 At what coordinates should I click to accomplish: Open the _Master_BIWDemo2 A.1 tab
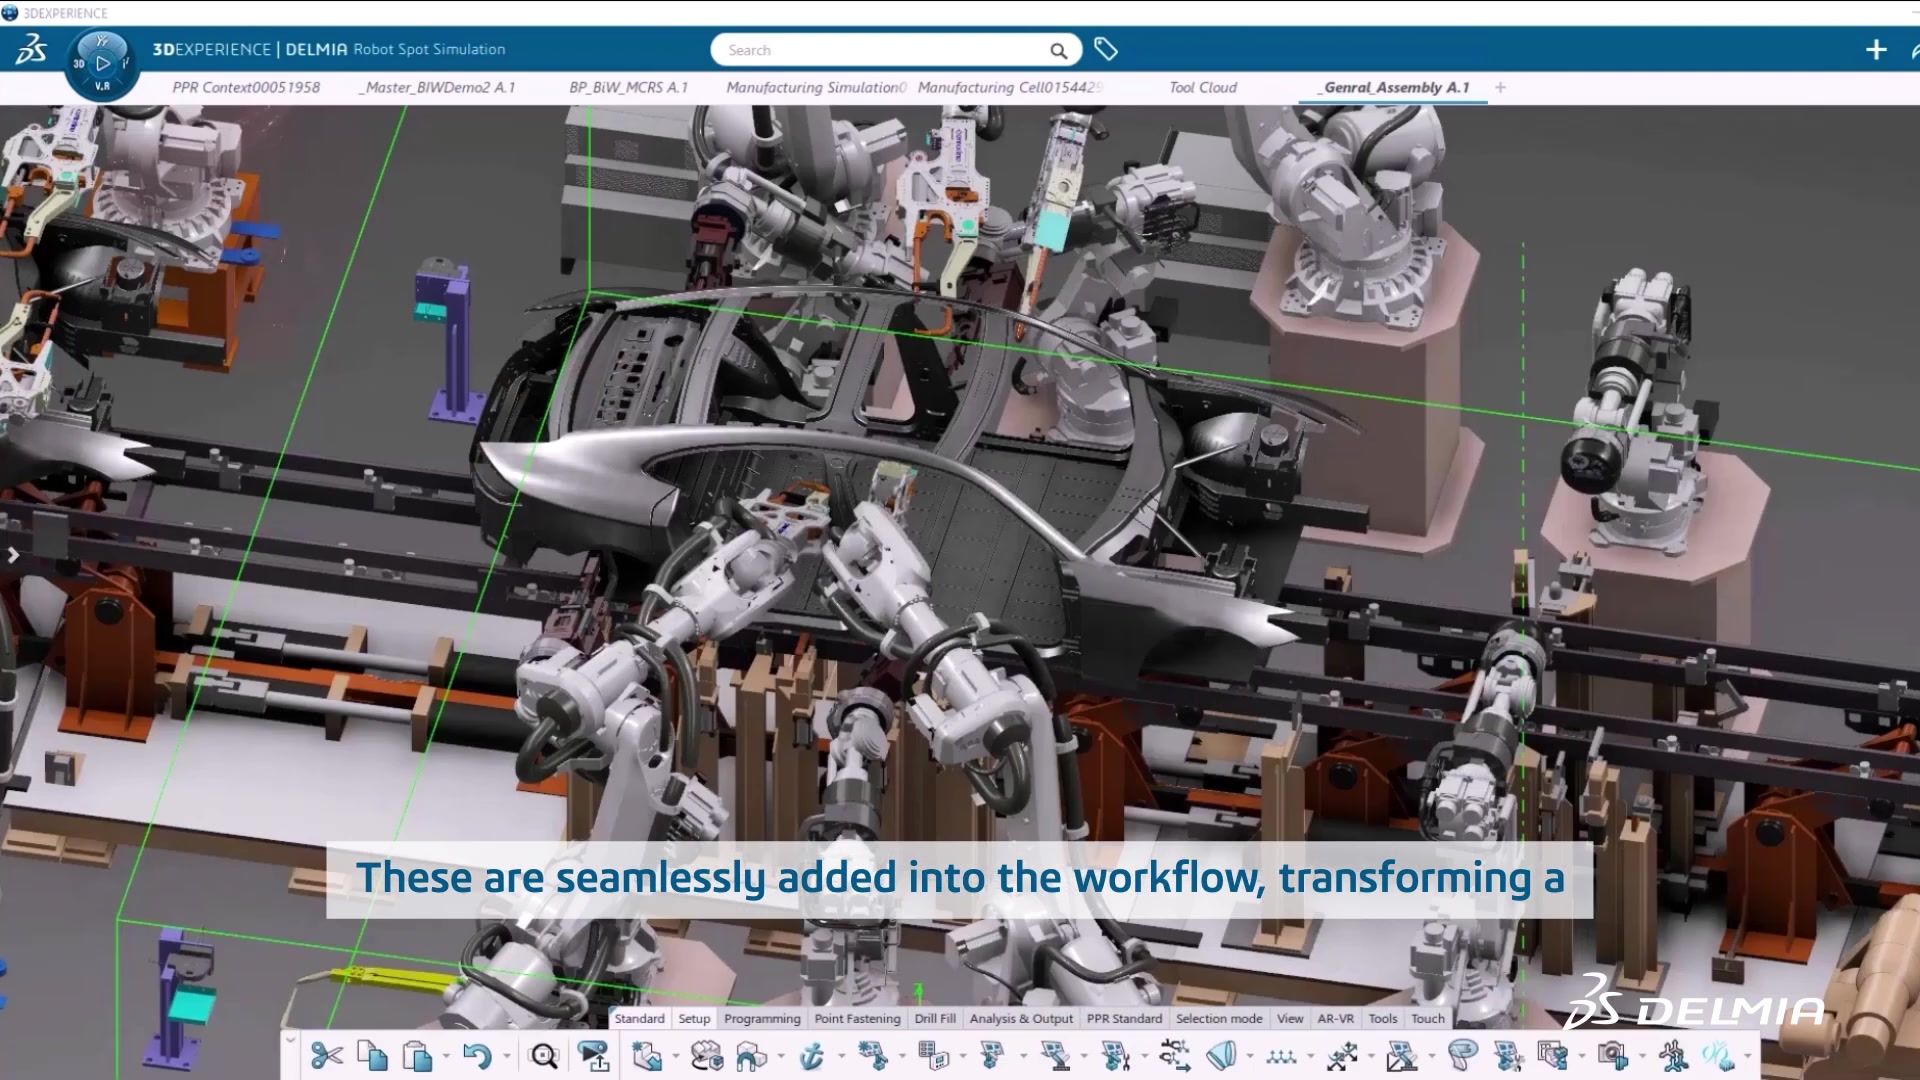pos(437,87)
